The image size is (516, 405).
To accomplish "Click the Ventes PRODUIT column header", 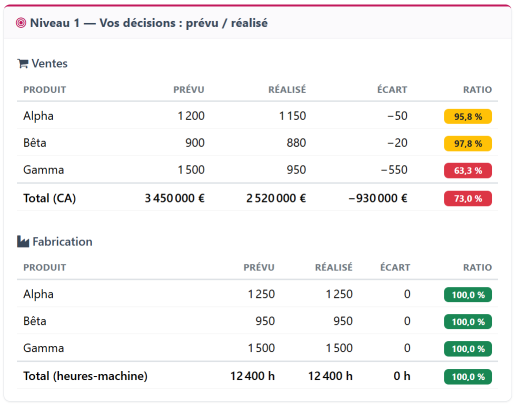I will 45,90.
